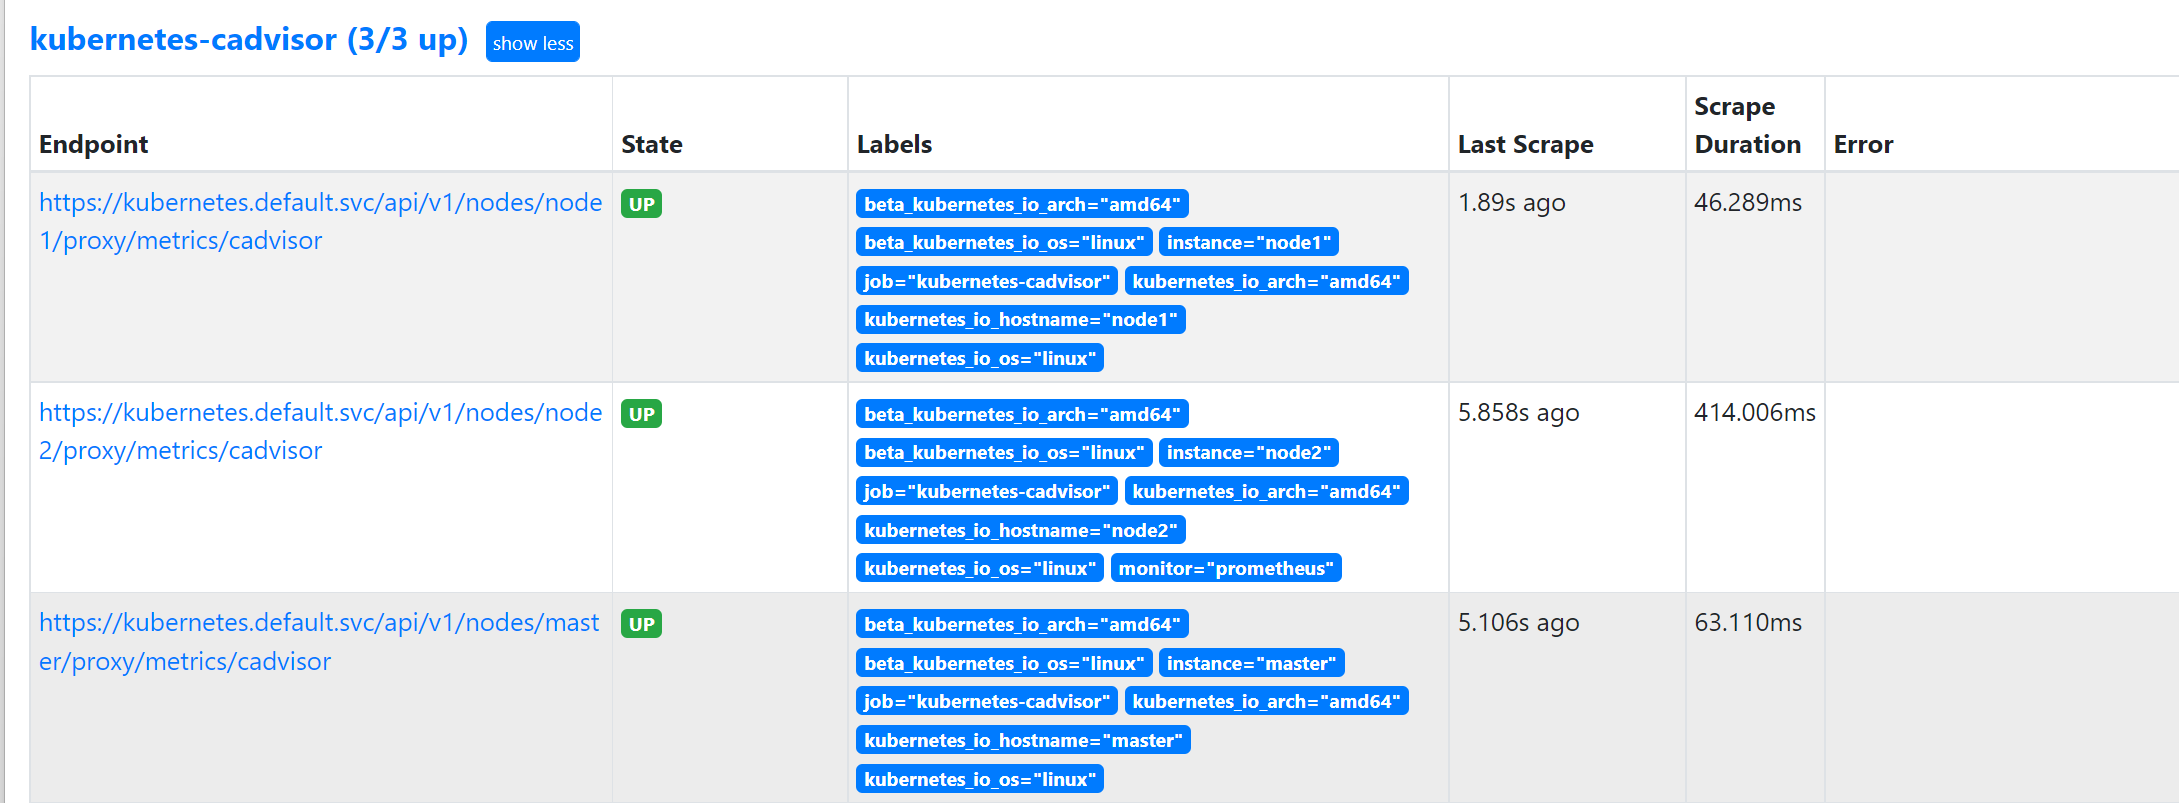Screen dimensions: 2179x803
Task: Click the 46.289ms scrape duration value
Action: coord(1748,203)
